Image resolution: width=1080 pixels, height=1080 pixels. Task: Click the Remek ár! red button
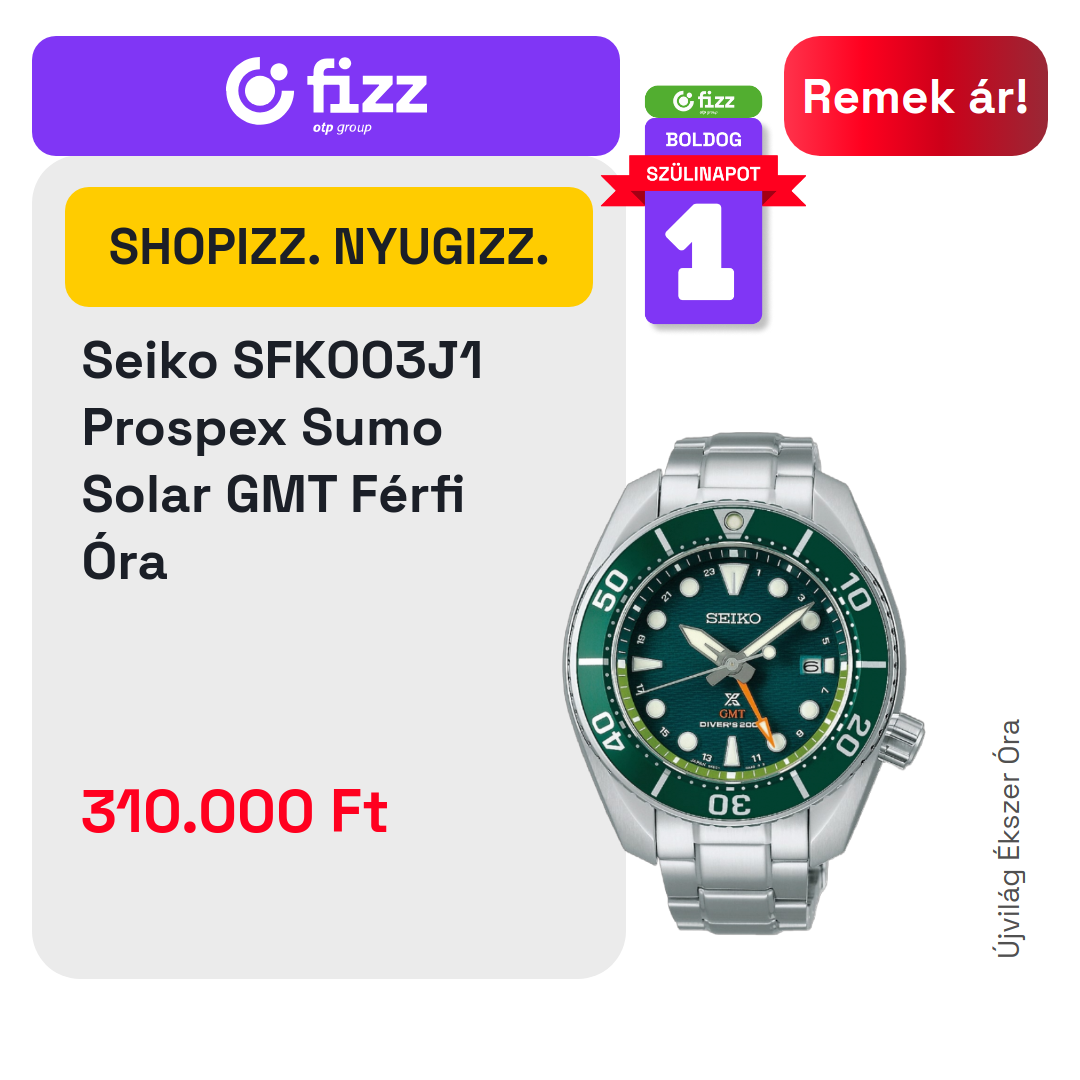tap(915, 96)
